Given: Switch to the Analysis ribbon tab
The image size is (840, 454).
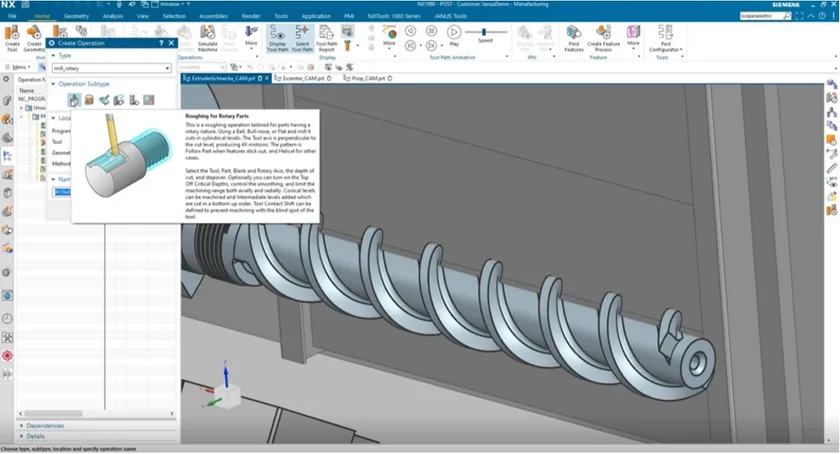Looking at the screenshot, I should pos(112,16).
